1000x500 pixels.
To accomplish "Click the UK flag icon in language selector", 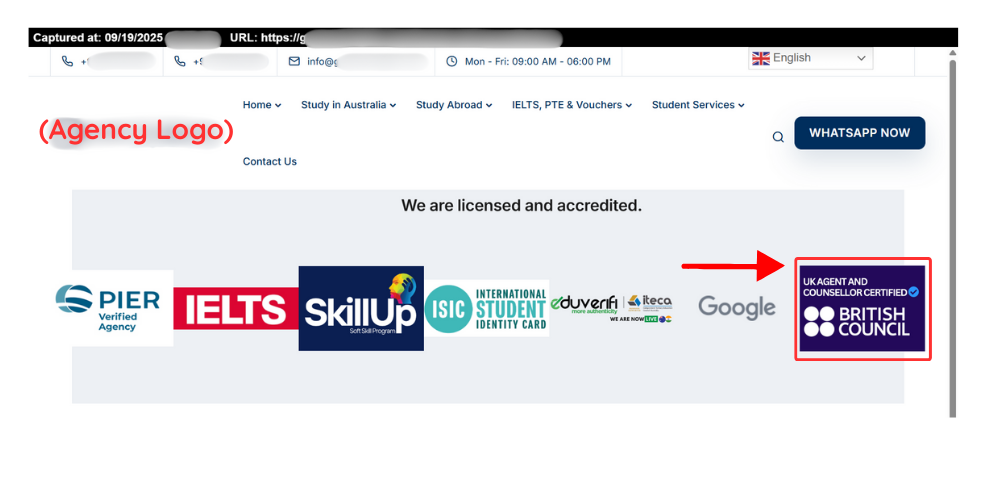I will 761,58.
